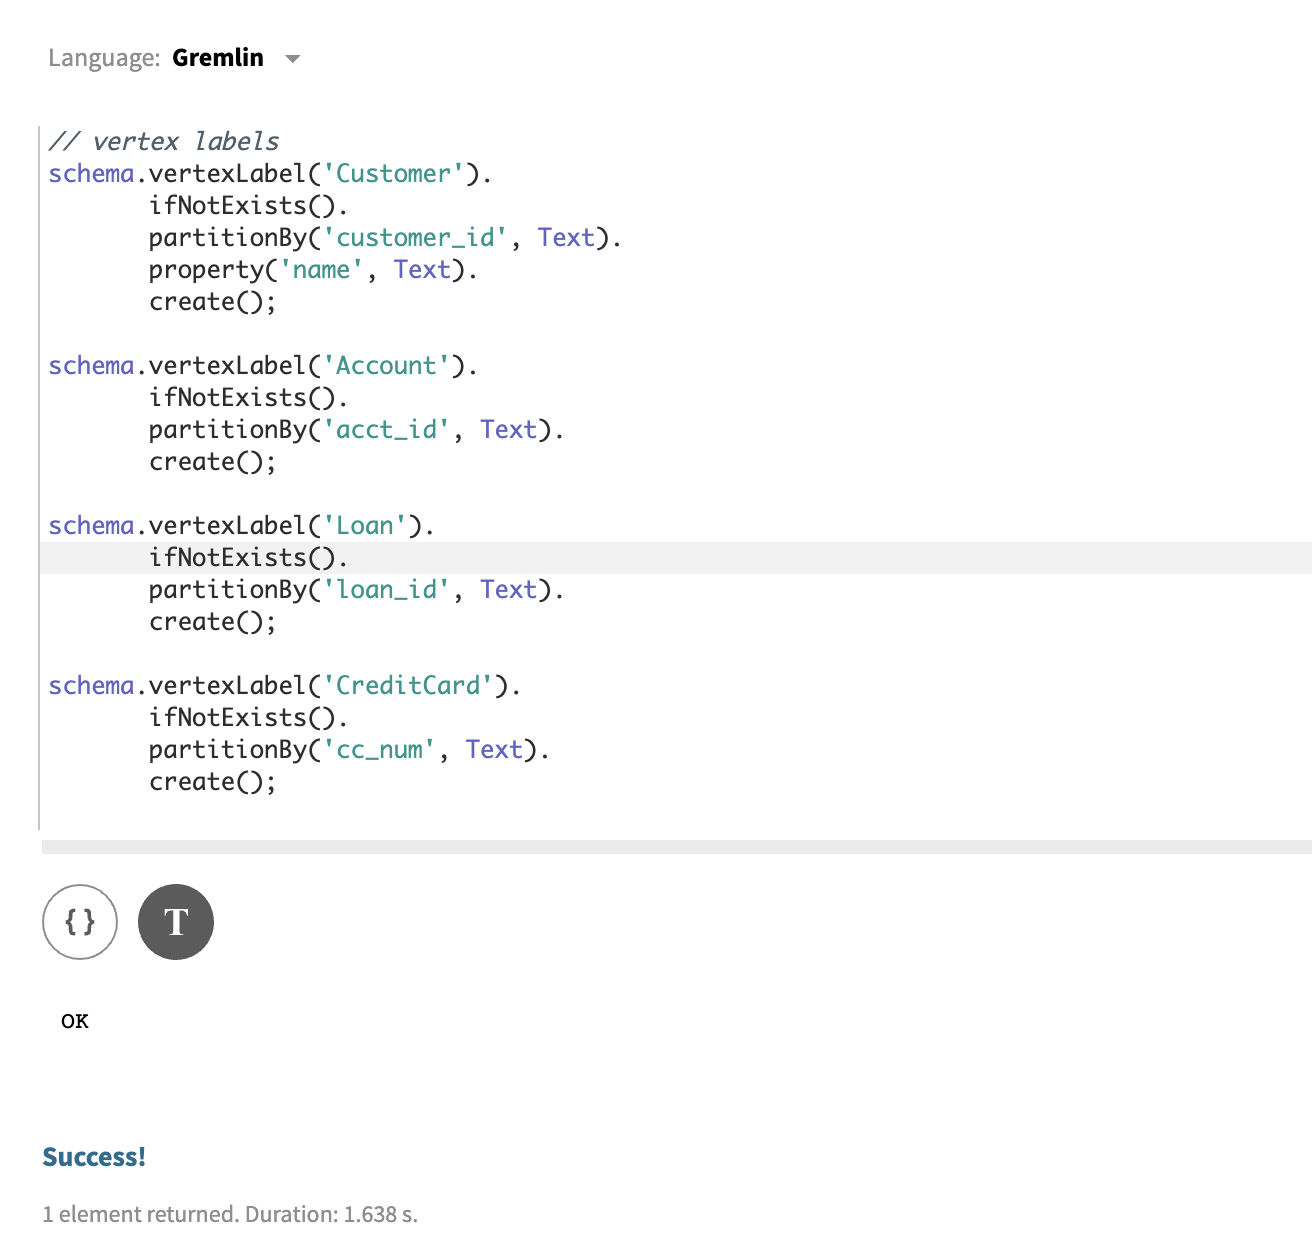1312x1242 pixels.
Task: Click the active T output toggle icon
Action: (176, 922)
